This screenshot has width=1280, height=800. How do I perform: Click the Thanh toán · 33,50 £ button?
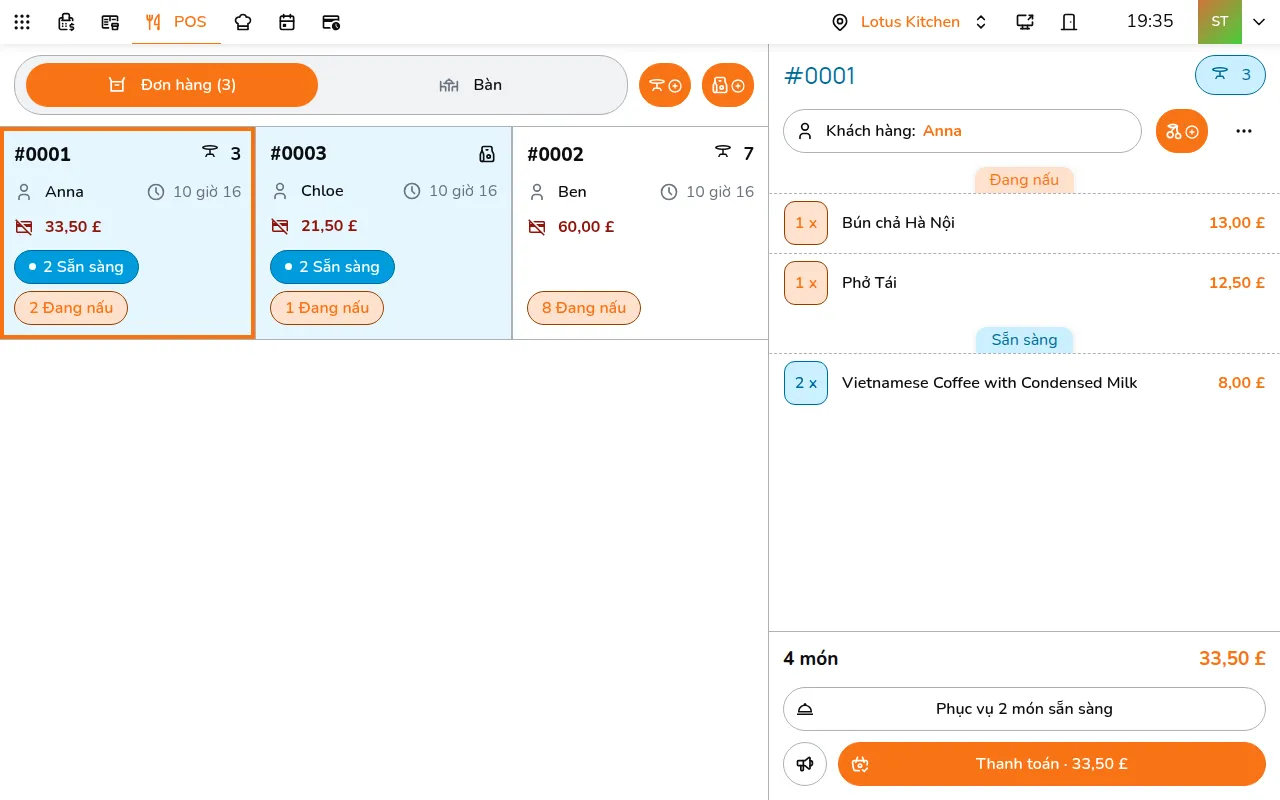point(1052,764)
